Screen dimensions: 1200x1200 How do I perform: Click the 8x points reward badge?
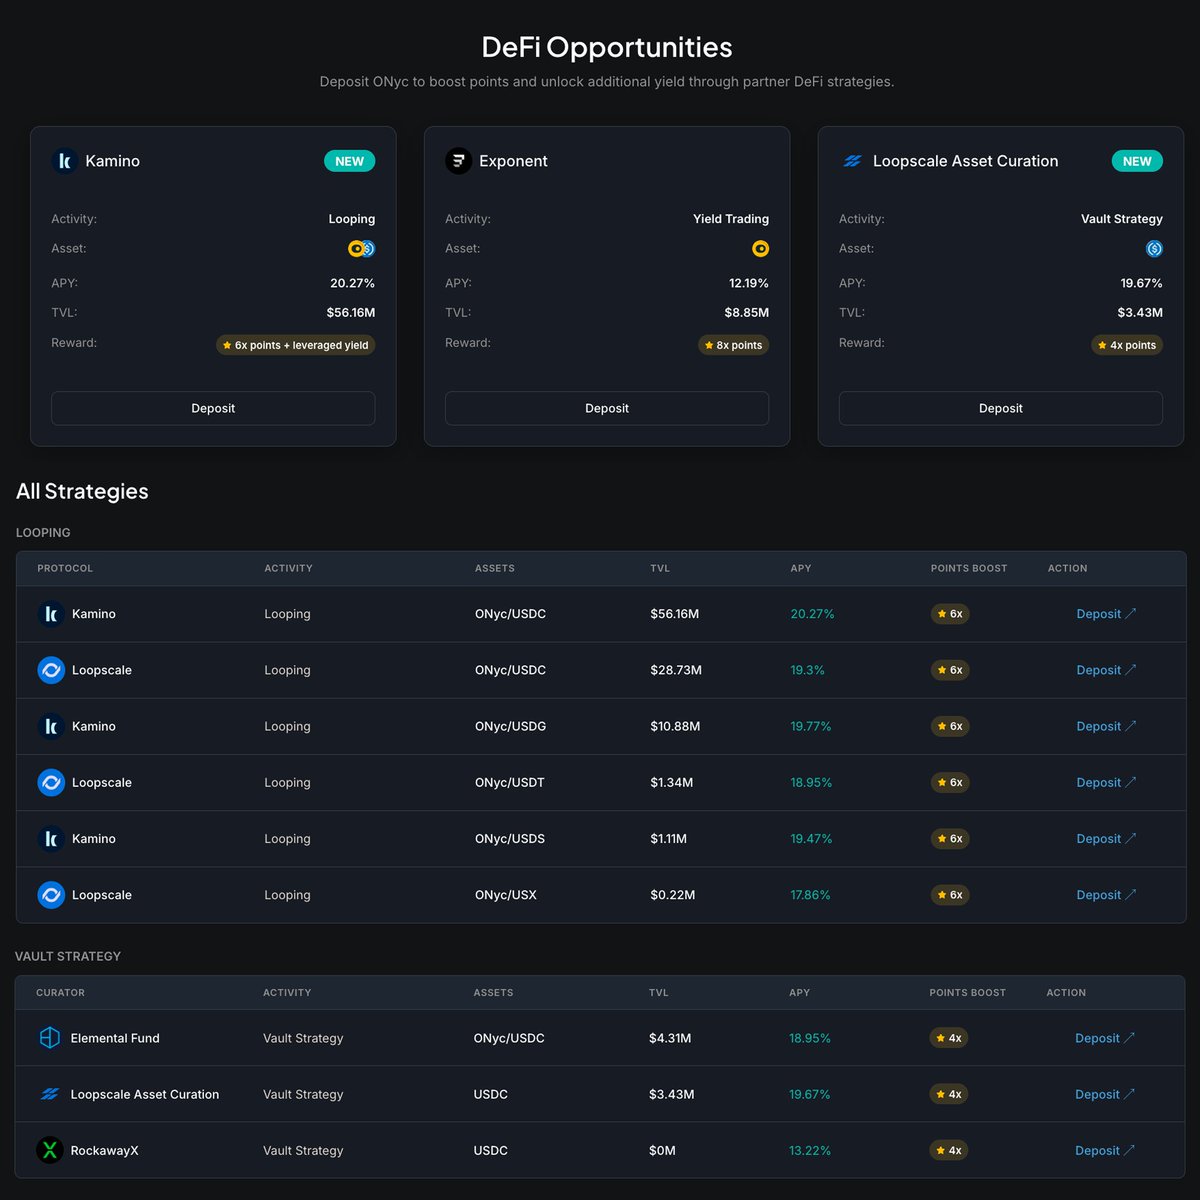point(734,345)
